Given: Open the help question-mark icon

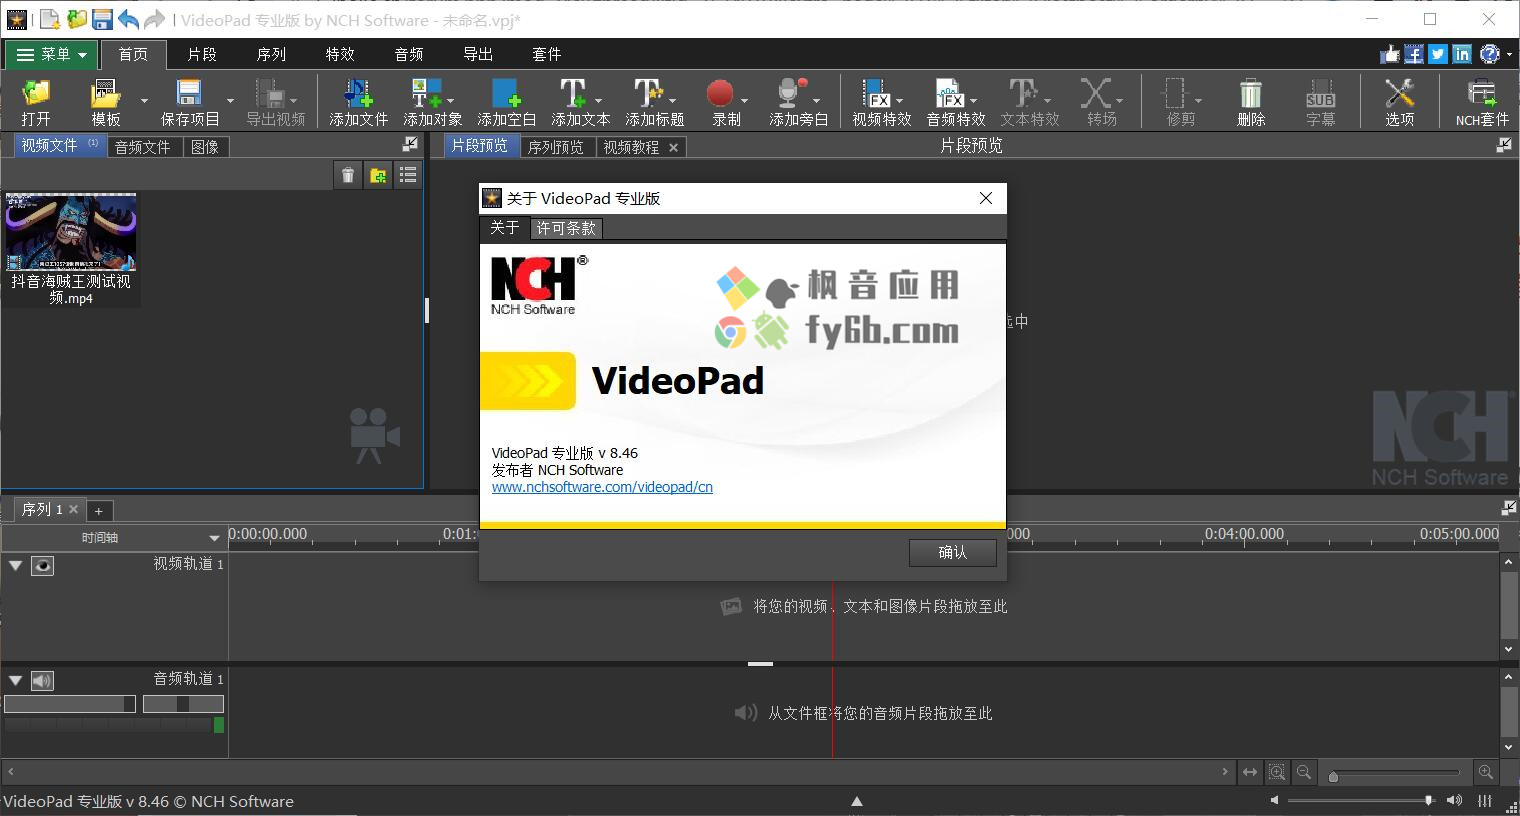Looking at the screenshot, I should pos(1488,54).
